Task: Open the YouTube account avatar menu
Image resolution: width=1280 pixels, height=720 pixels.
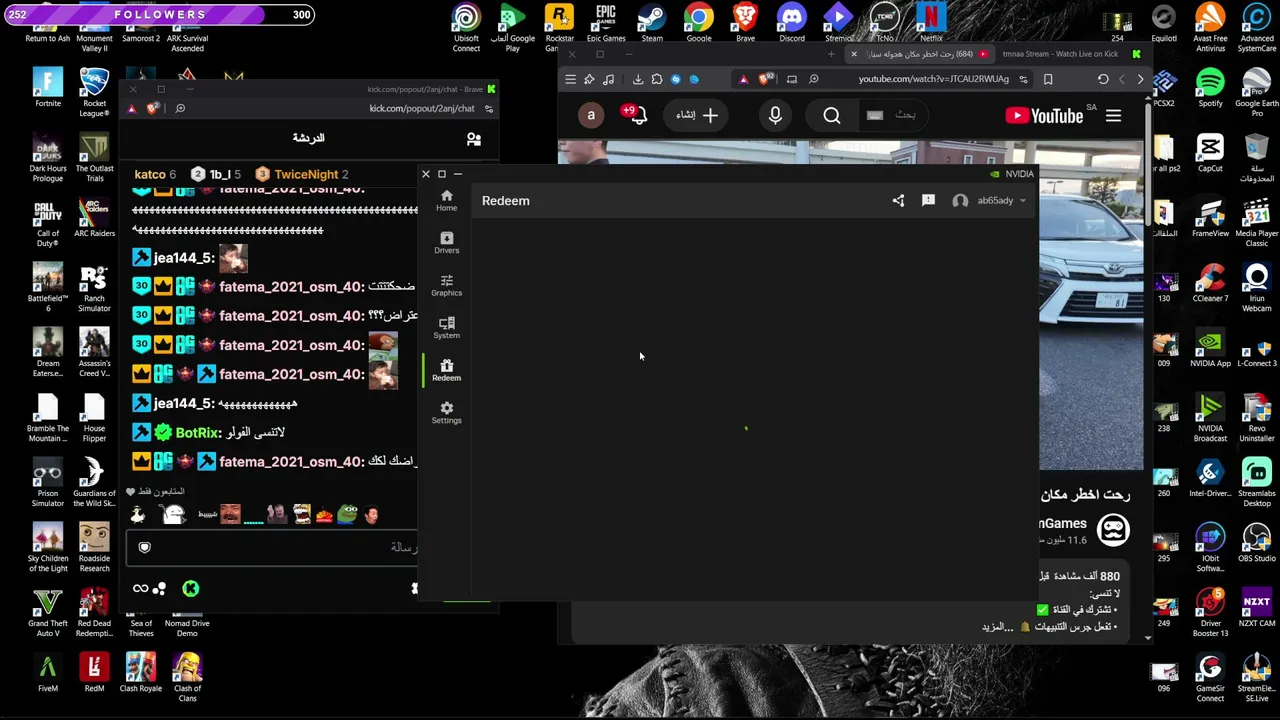Action: pyautogui.click(x=591, y=116)
